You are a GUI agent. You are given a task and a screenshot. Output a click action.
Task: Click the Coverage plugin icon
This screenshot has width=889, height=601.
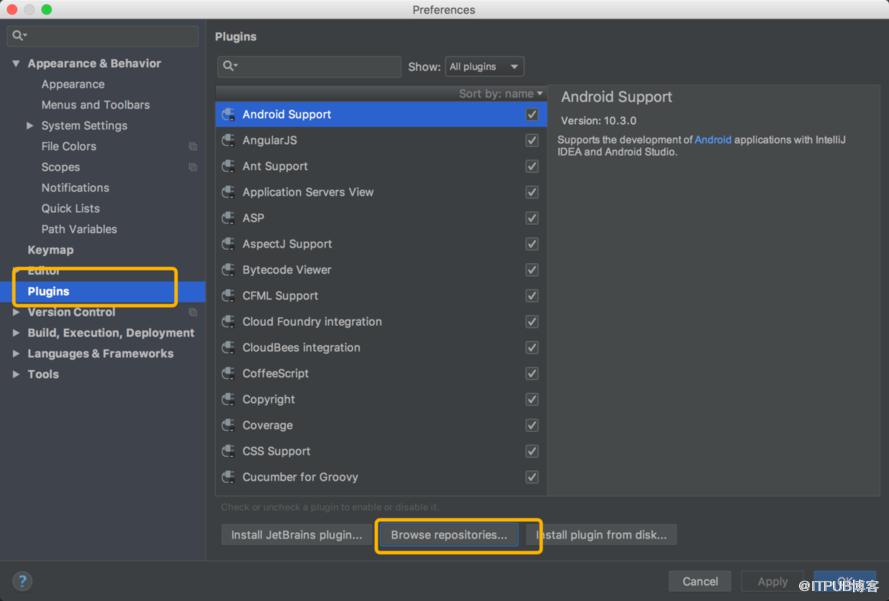coord(228,425)
